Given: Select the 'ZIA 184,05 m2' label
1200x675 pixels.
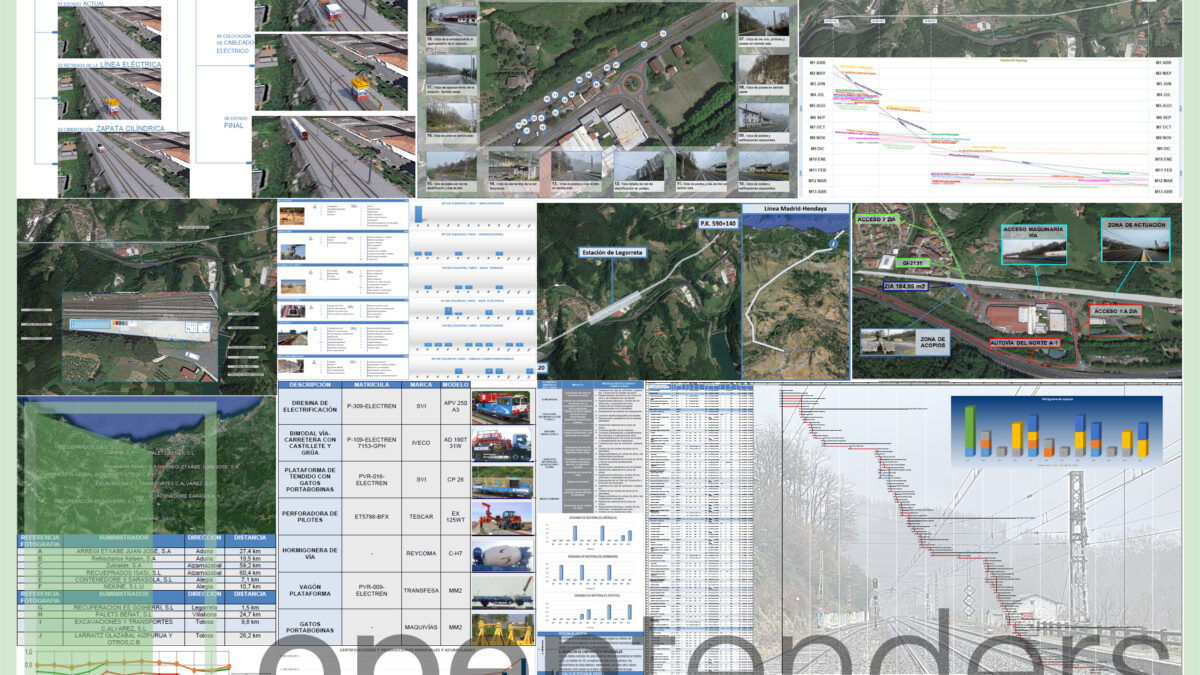Looking at the screenshot, I should pyautogui.click(x=905, y=286).
